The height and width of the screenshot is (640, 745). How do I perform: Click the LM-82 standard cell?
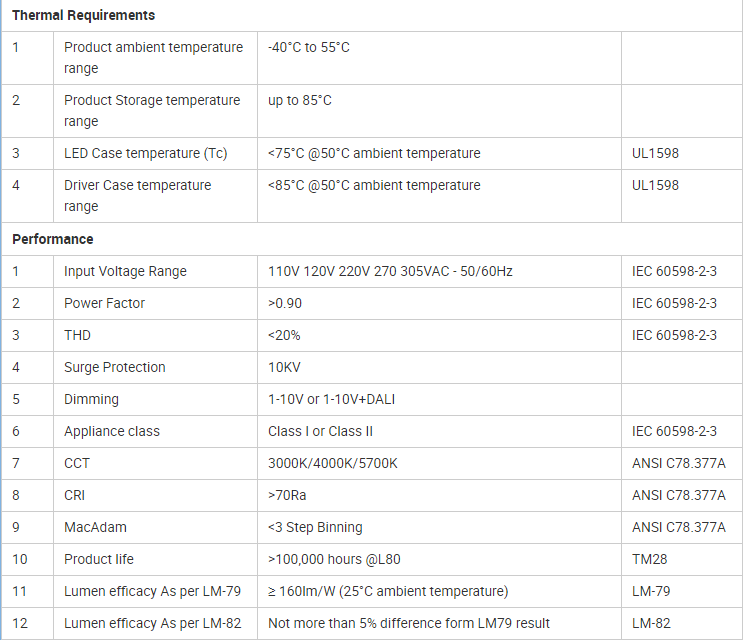point(651,623)
